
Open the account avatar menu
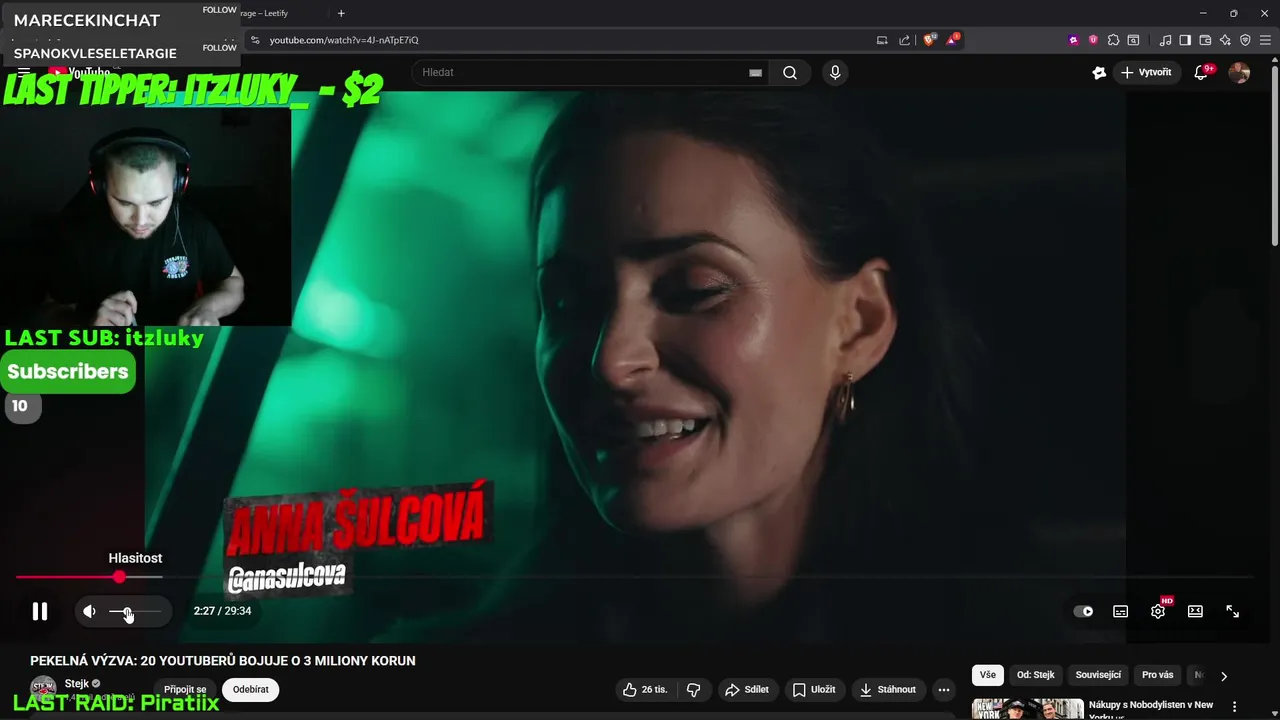click(x=1239, y=72)
